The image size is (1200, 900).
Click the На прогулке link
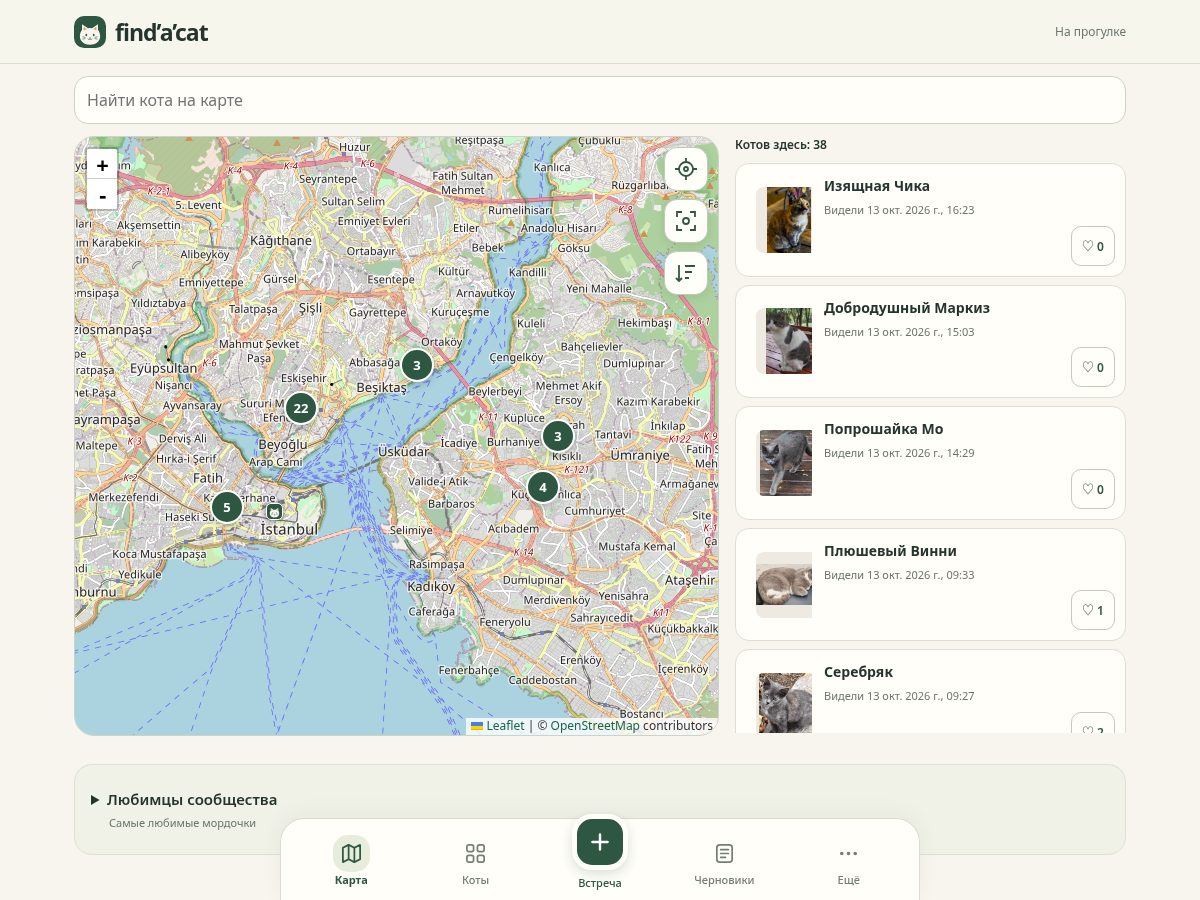1090,32
